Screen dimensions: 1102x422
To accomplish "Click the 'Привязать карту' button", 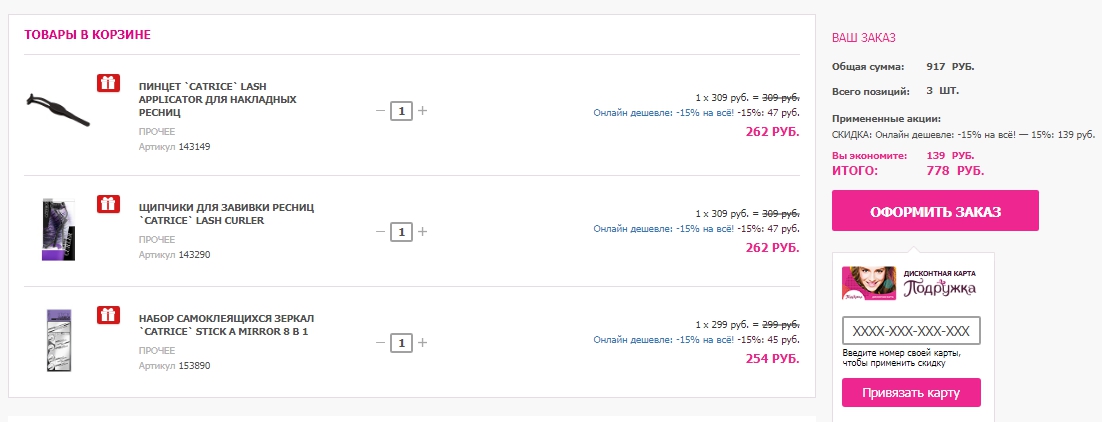I will [x=911, y=392].
